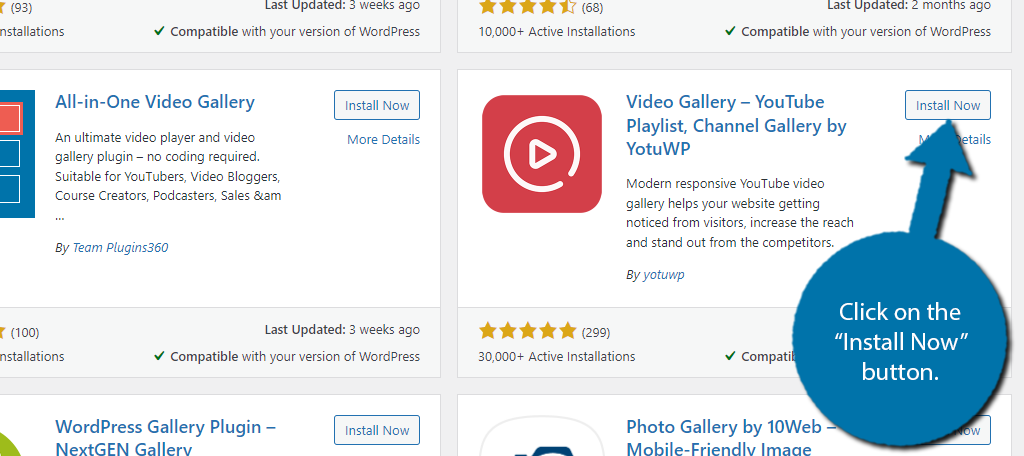1024x456 pixels.
Task: Click the YotuWP Video Gallery plugin icon
Action: [x=541, y=154]
